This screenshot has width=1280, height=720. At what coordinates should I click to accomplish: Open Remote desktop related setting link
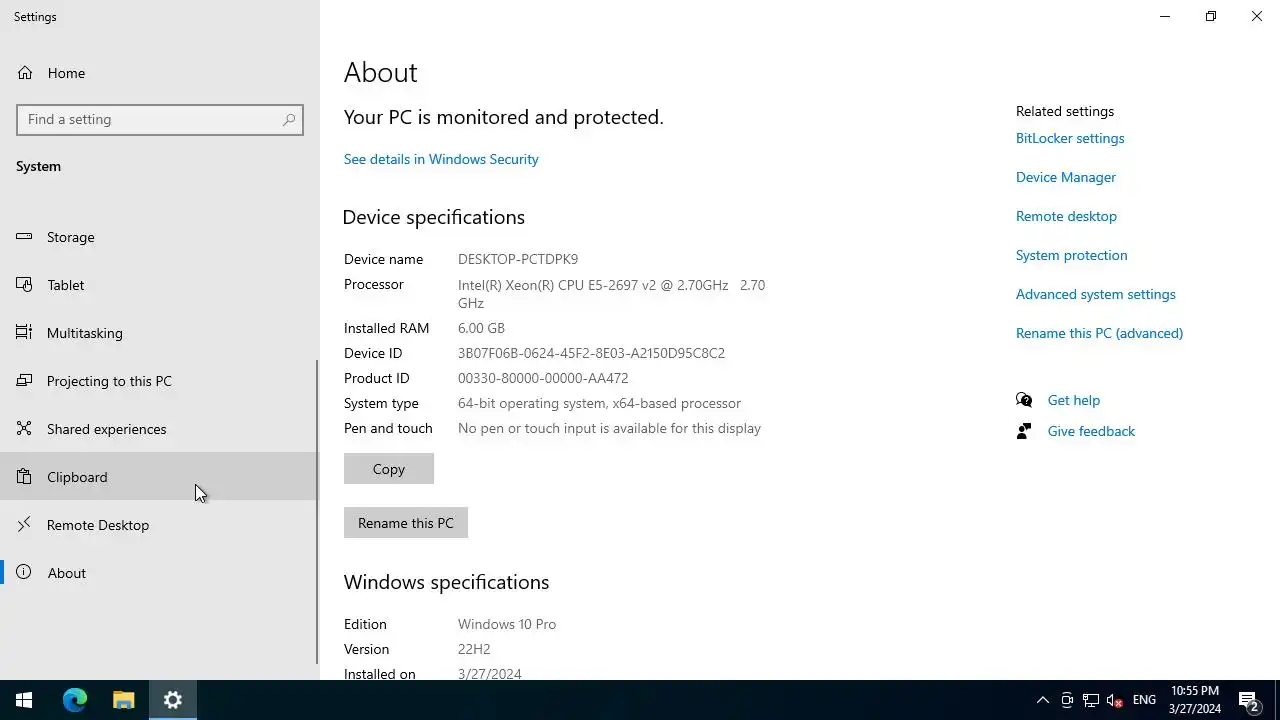1066,216
